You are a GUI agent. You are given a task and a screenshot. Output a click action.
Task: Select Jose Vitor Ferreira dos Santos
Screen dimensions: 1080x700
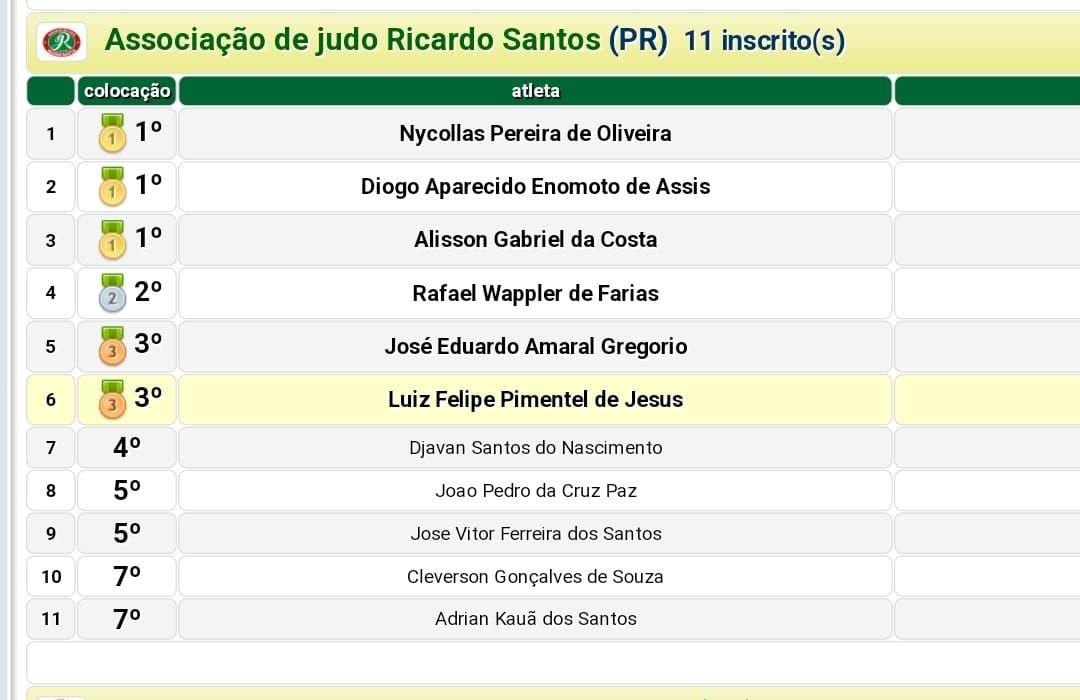(535, 534)
